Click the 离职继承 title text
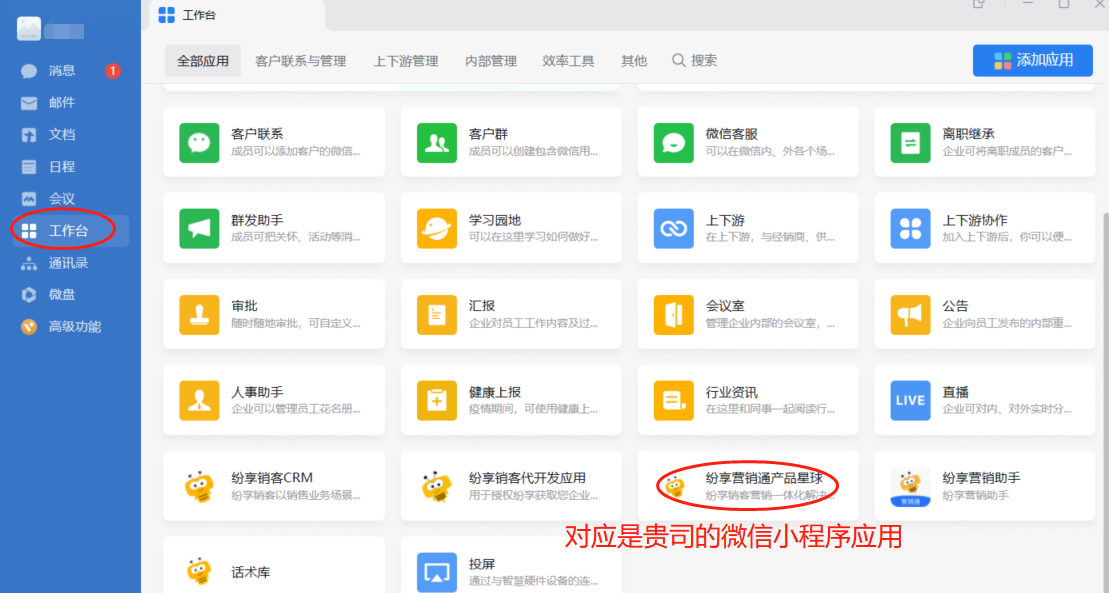Viewport: 1109px width, 593px height. [969, 134]
